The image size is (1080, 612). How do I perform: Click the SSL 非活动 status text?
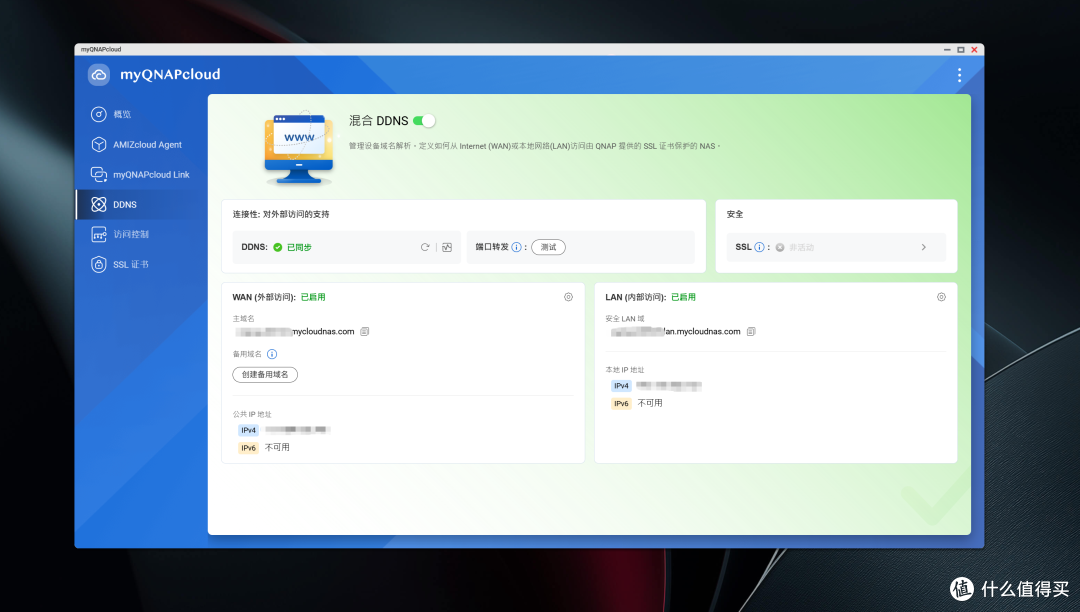[x=801, y=247]
